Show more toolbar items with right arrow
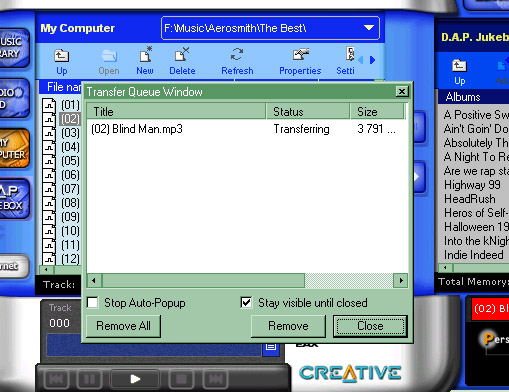Screen dimensions: 509x392 (373, 60)
